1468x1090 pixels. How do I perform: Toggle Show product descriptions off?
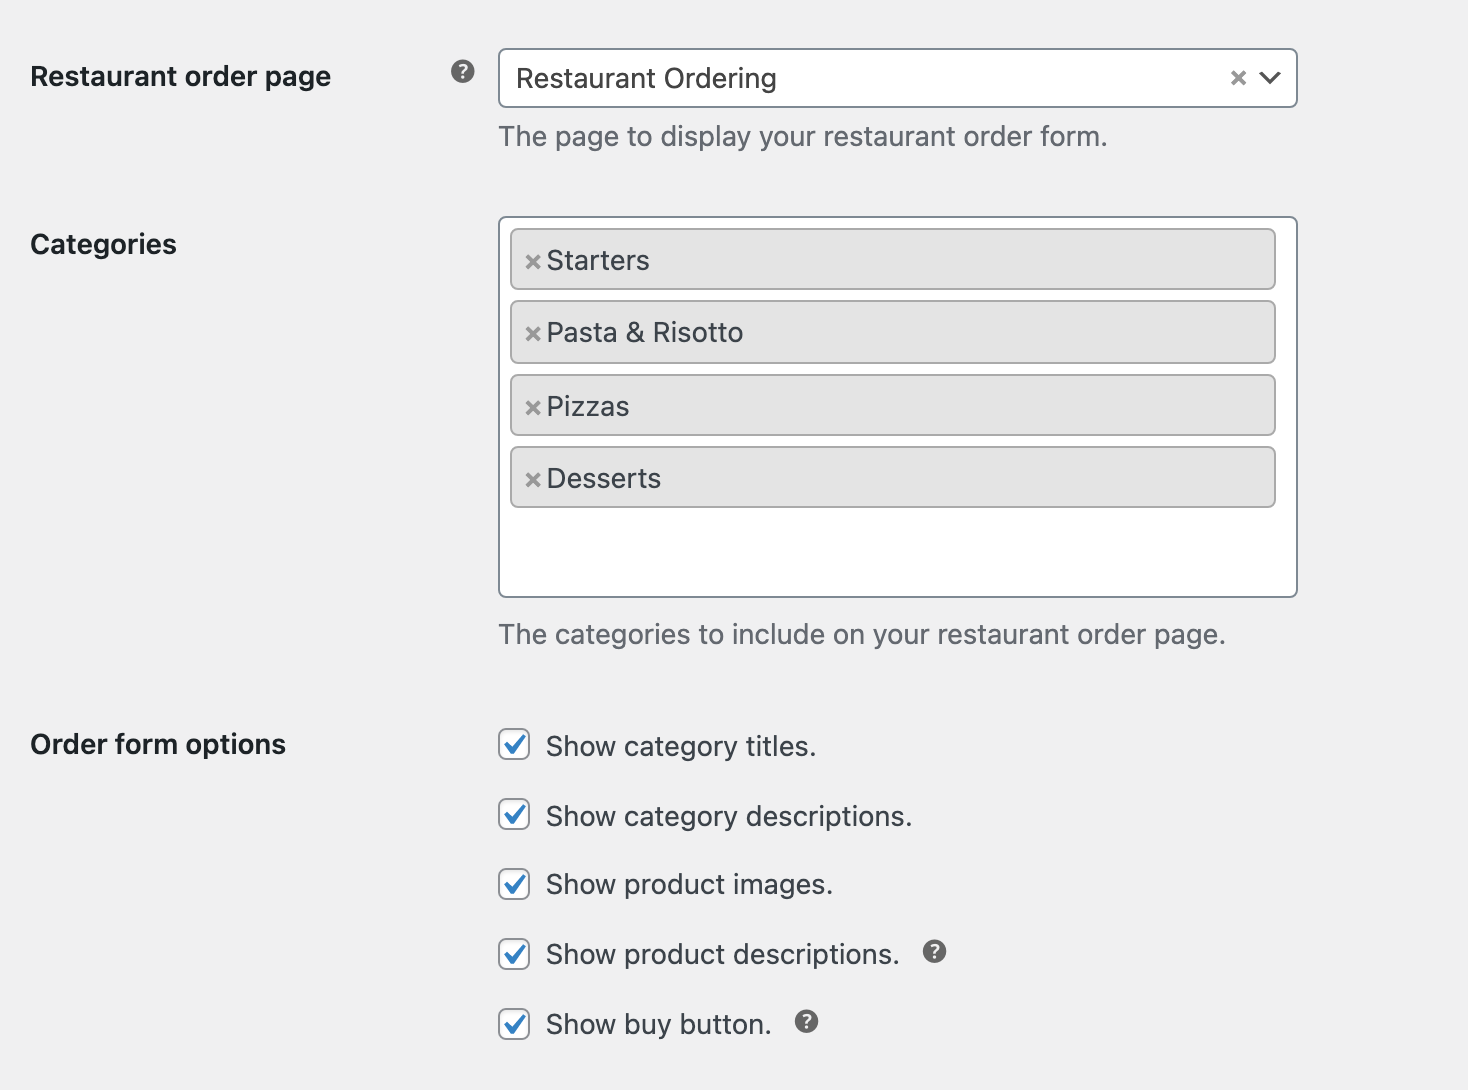point(513,954)
